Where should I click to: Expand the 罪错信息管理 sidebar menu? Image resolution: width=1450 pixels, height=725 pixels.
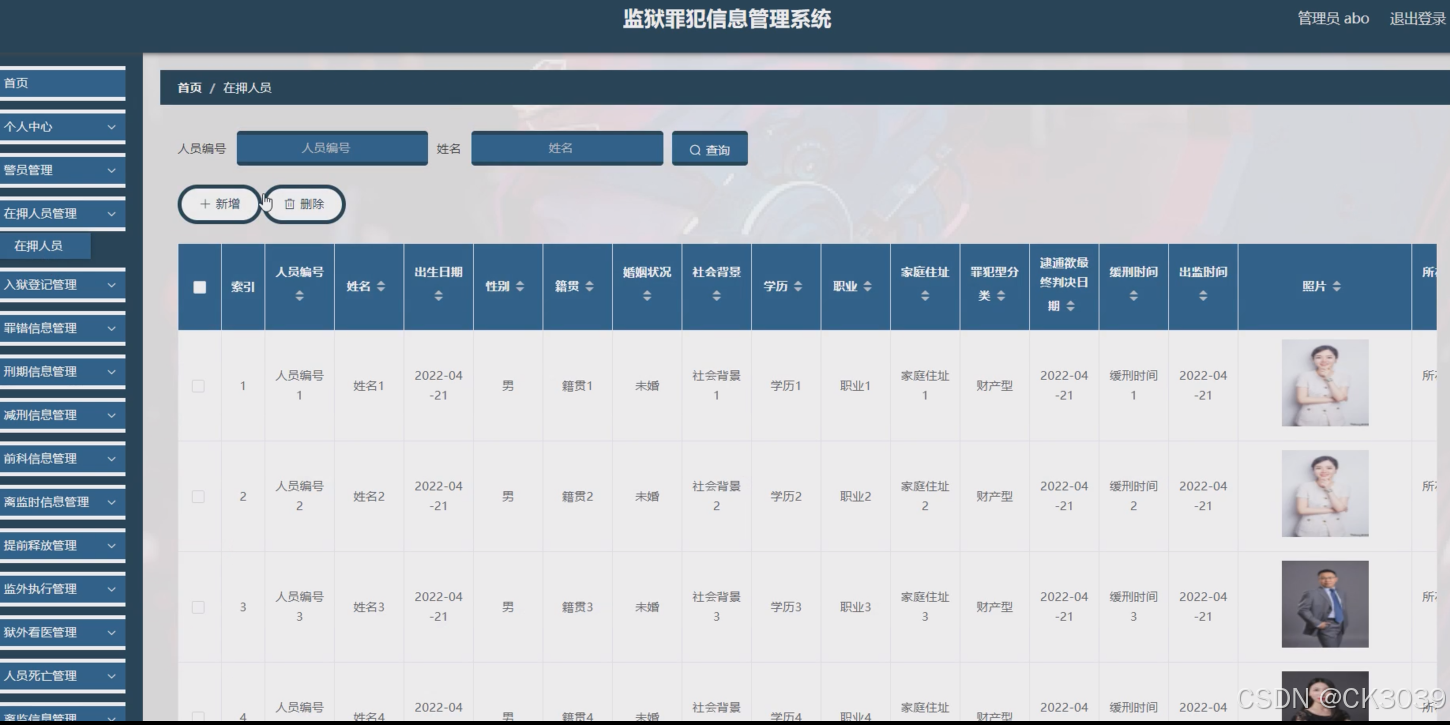click(62, 328)
